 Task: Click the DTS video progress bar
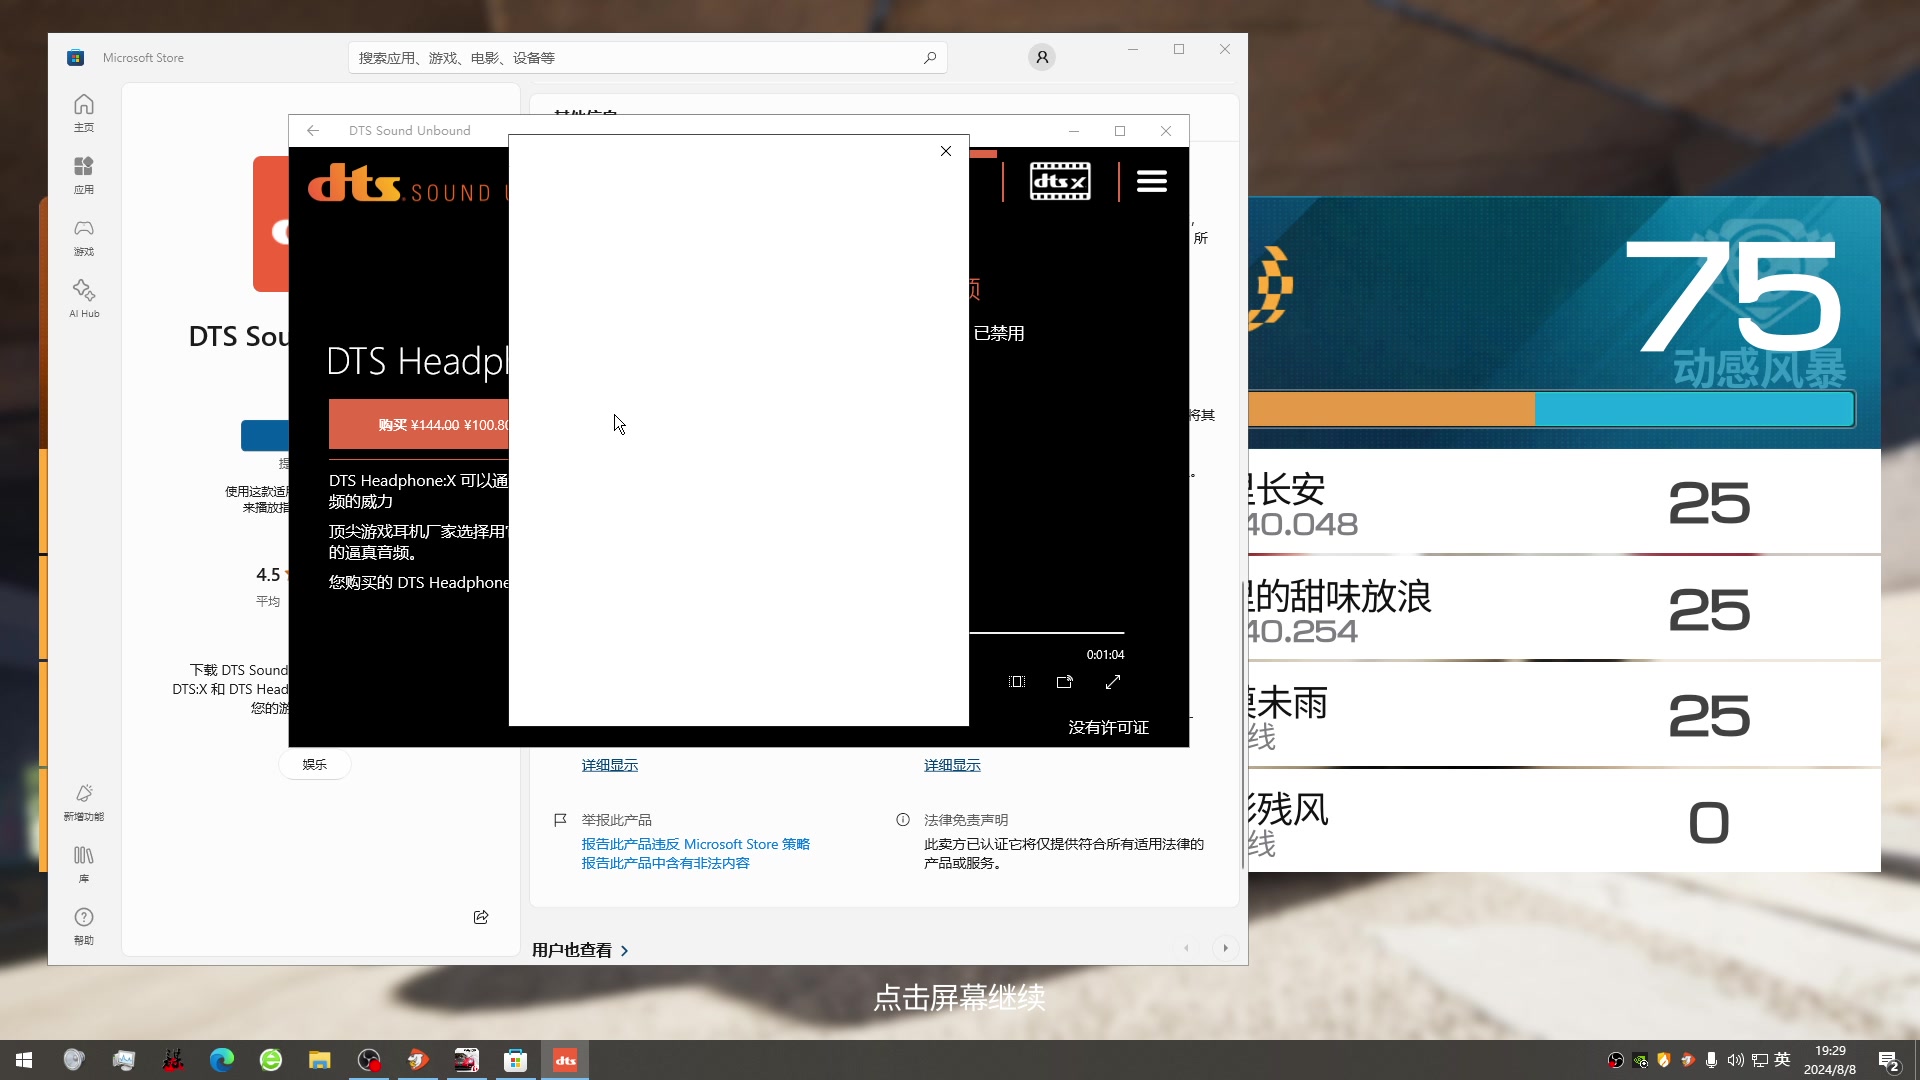1047,633
